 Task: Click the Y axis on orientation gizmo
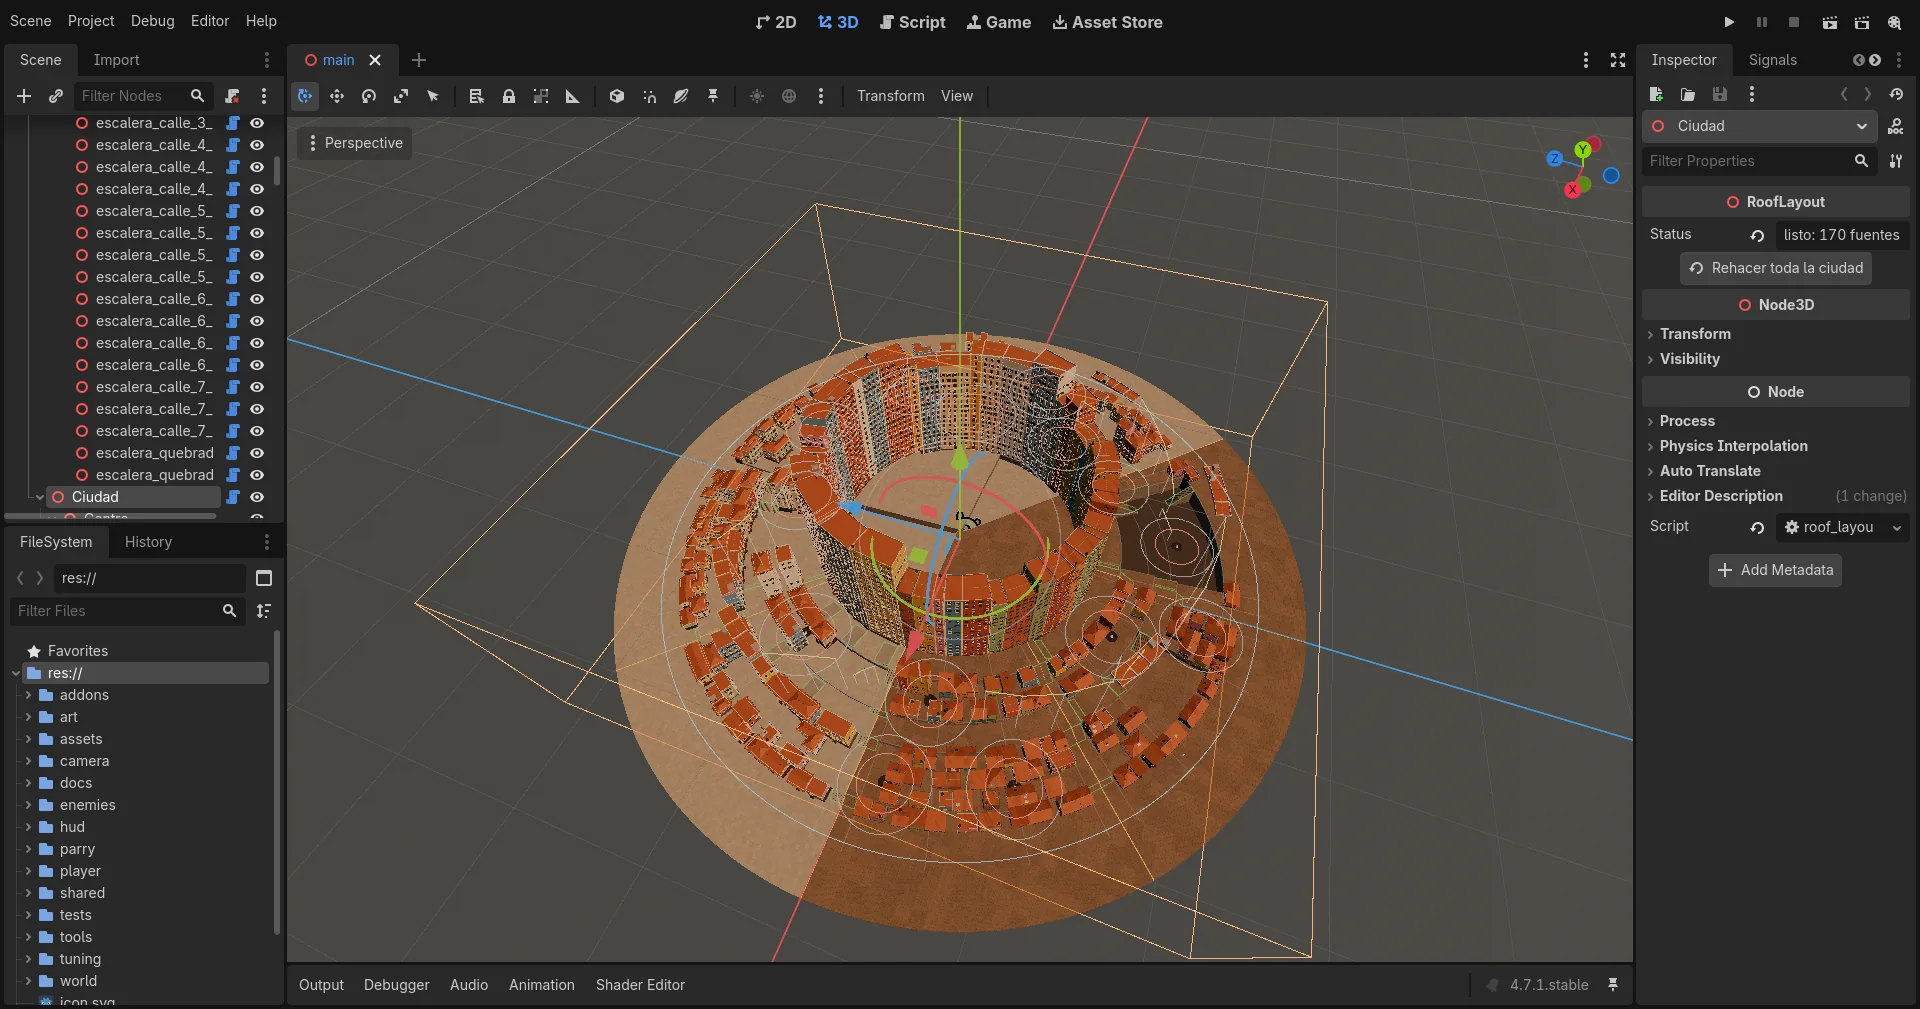[1582, 150]
